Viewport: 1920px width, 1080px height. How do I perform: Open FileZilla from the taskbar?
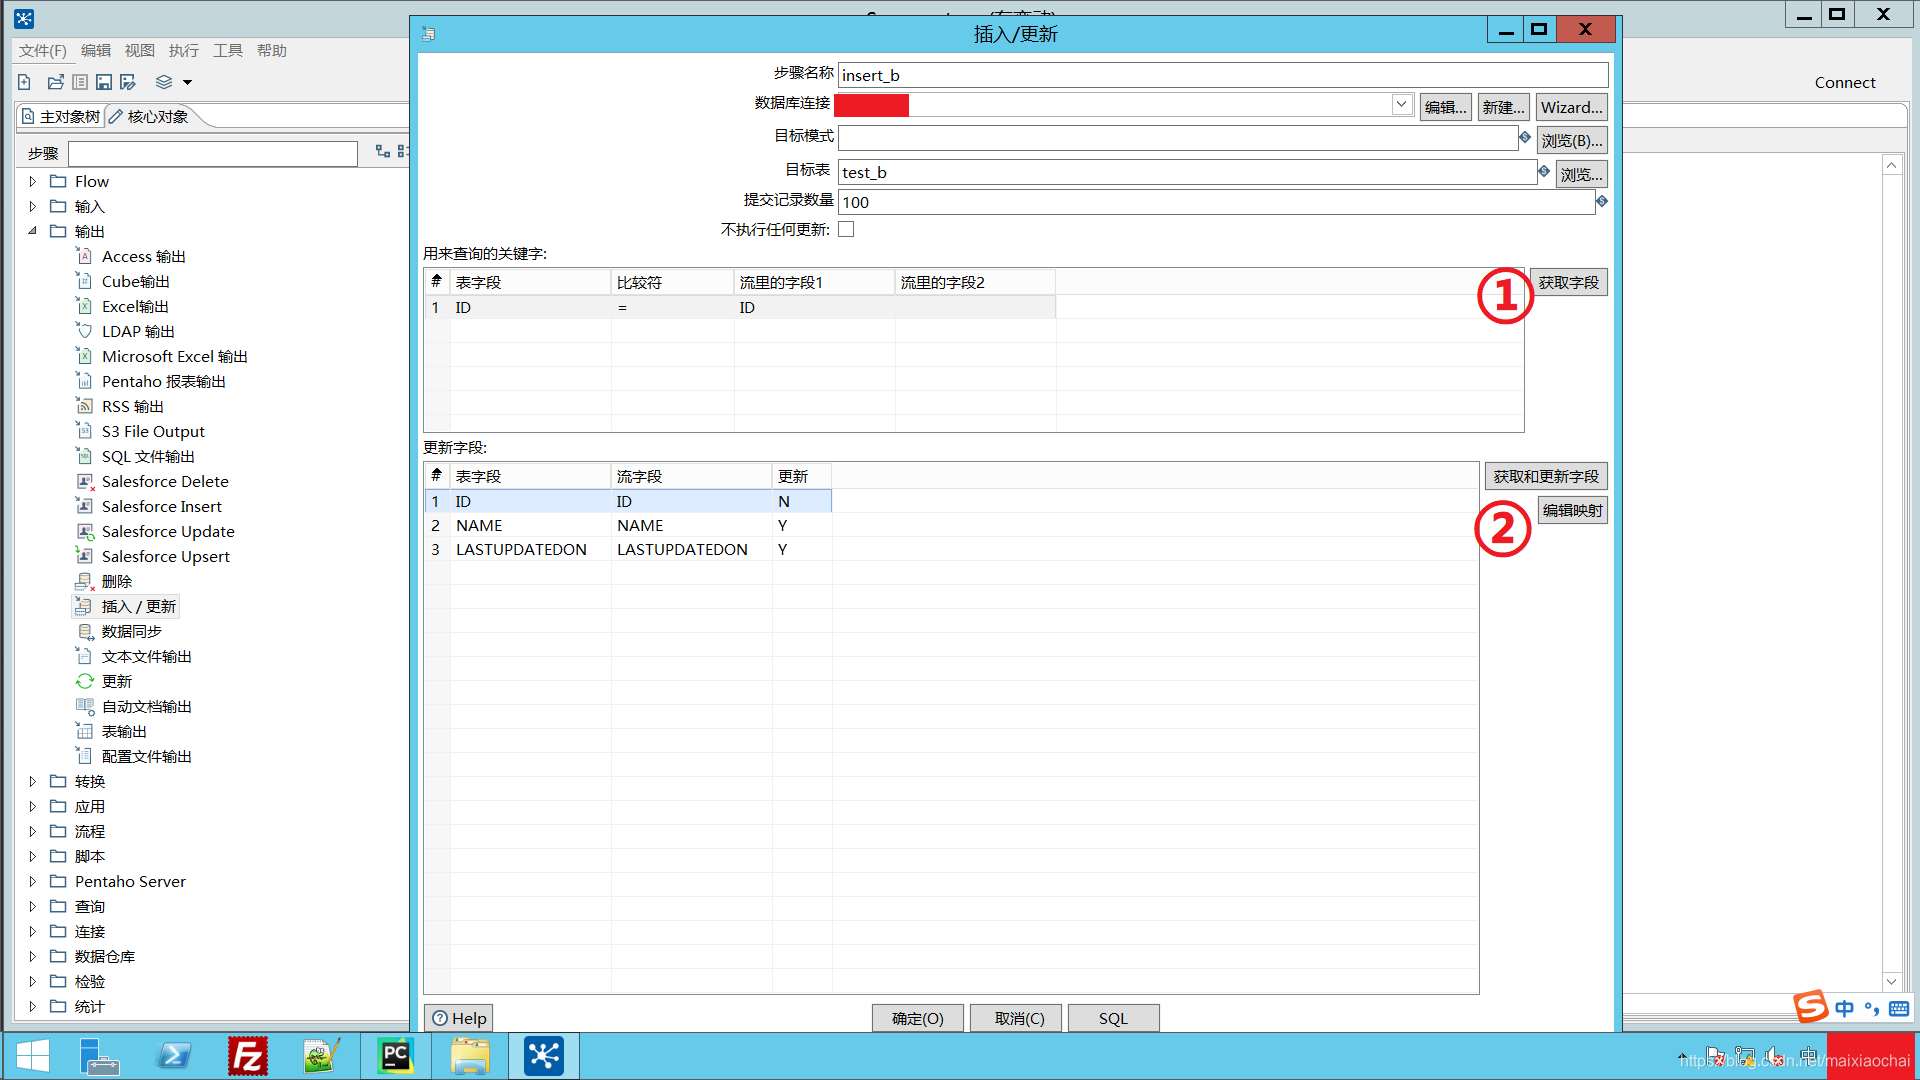click(x=247, y=1056)
